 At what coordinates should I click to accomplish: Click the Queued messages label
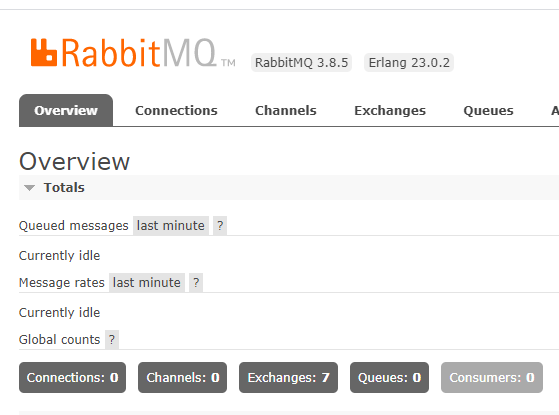coord(73,226)
